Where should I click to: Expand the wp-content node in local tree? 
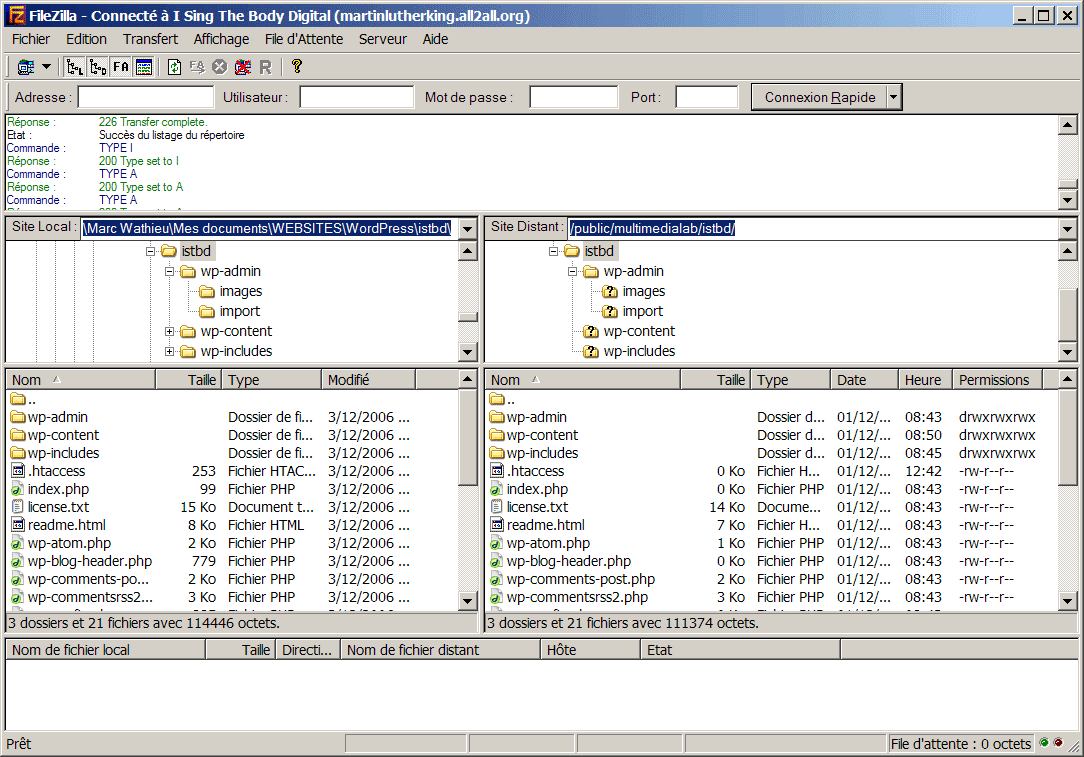click(169, 331)
